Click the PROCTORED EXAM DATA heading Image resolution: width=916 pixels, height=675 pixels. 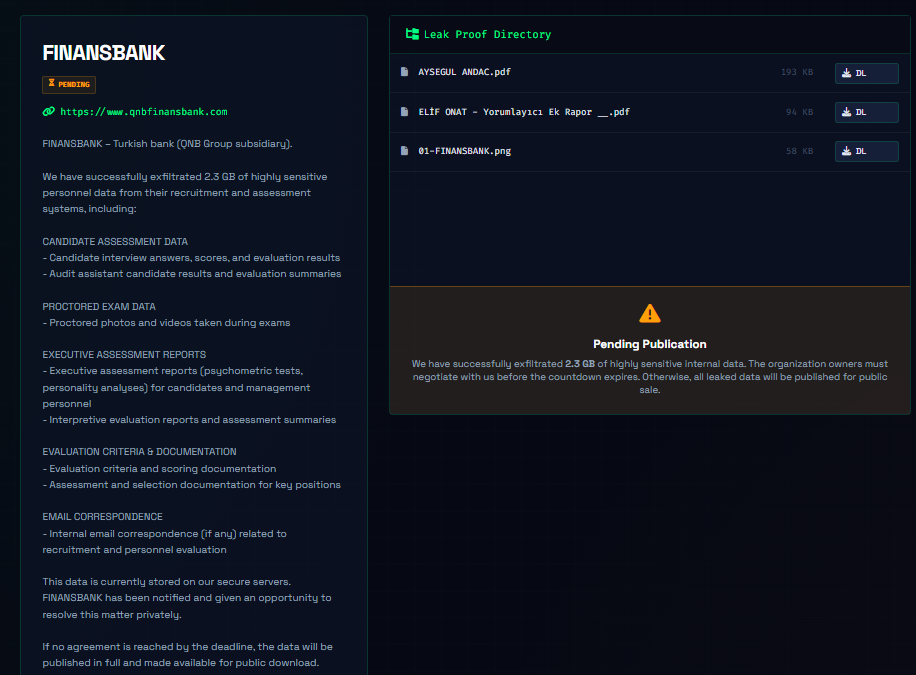99,306
